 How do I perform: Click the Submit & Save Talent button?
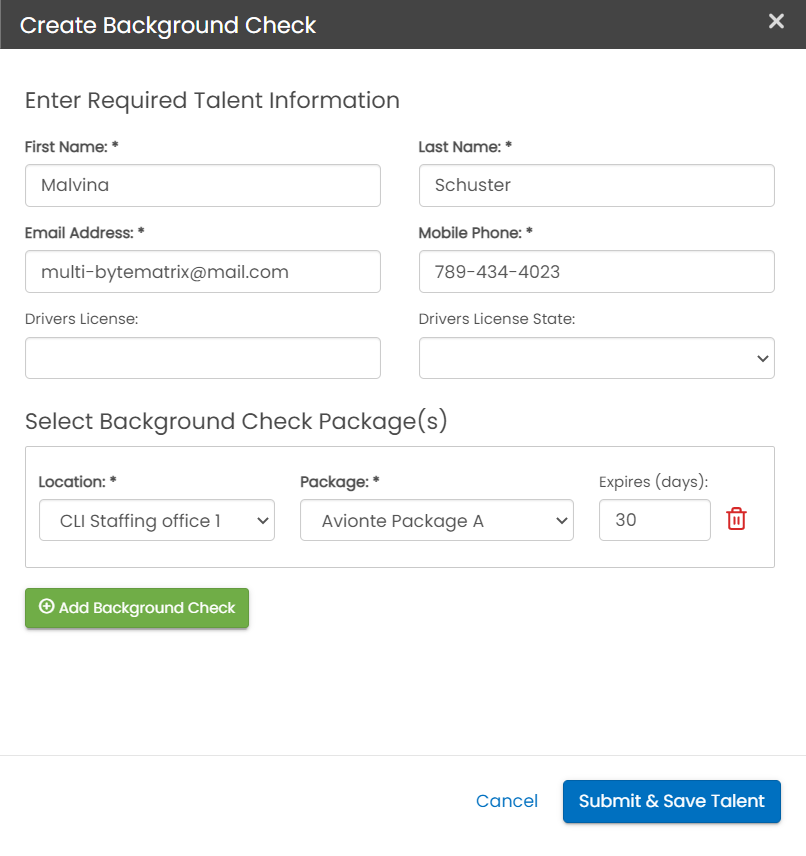[x=671, y=801]
